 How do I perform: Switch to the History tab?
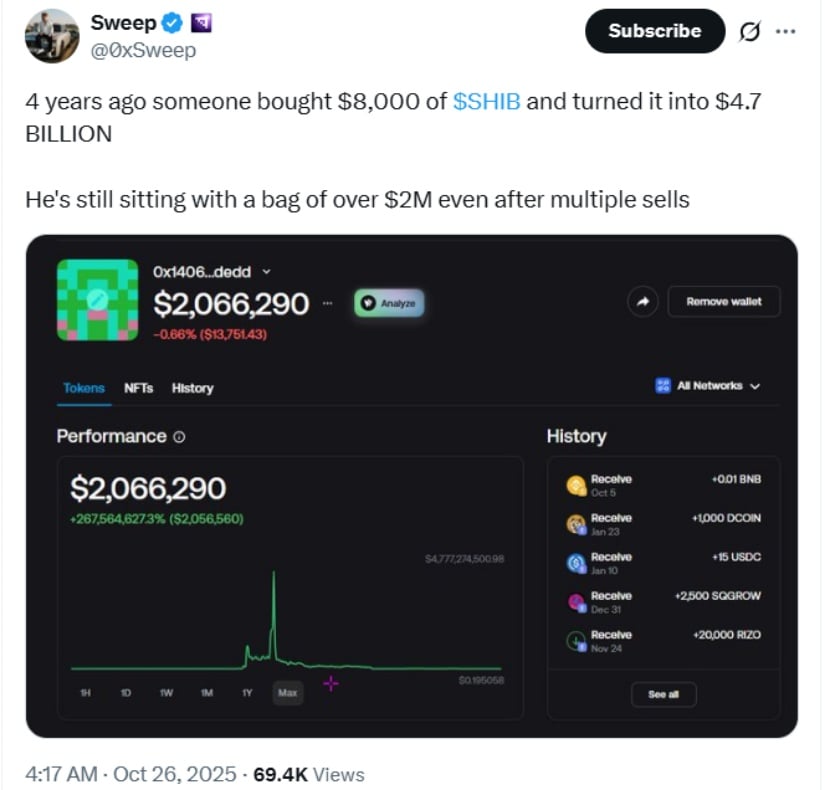point(192,388)
